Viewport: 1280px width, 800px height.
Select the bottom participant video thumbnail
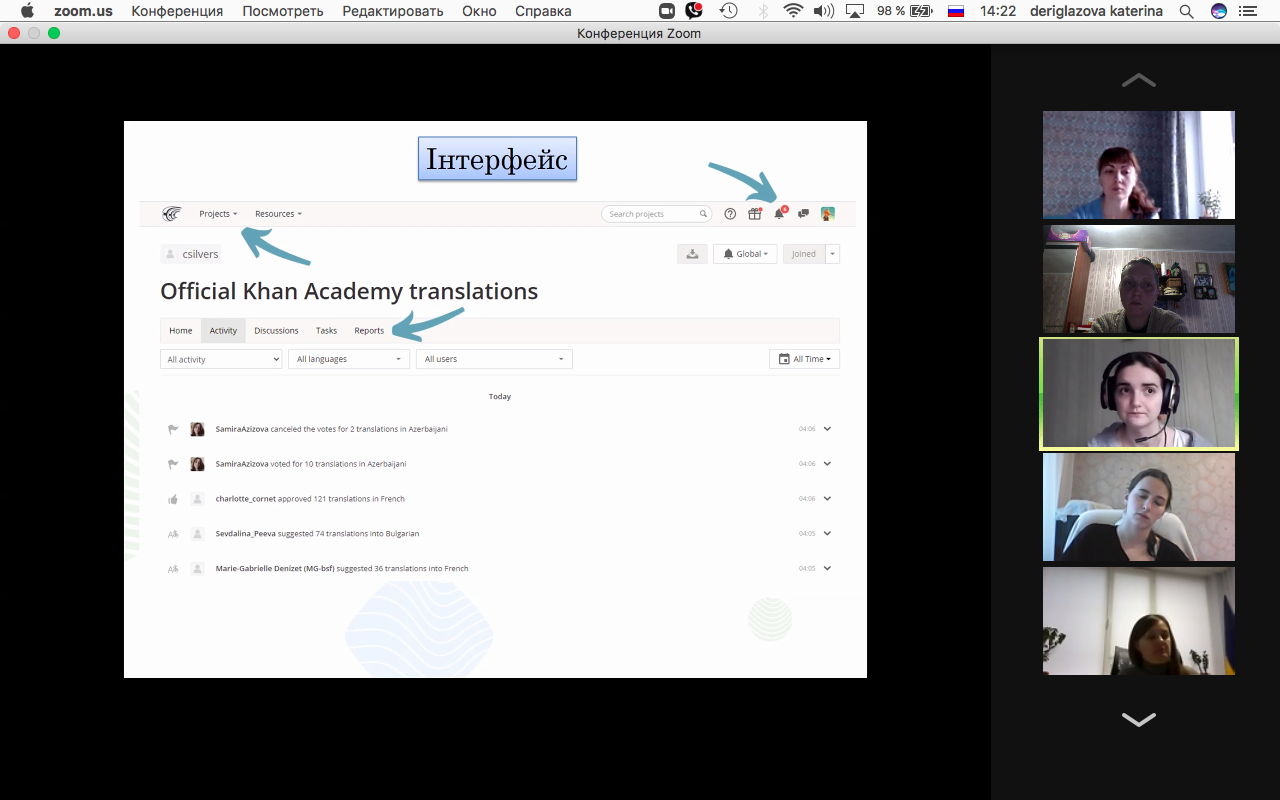point(1139,621)
